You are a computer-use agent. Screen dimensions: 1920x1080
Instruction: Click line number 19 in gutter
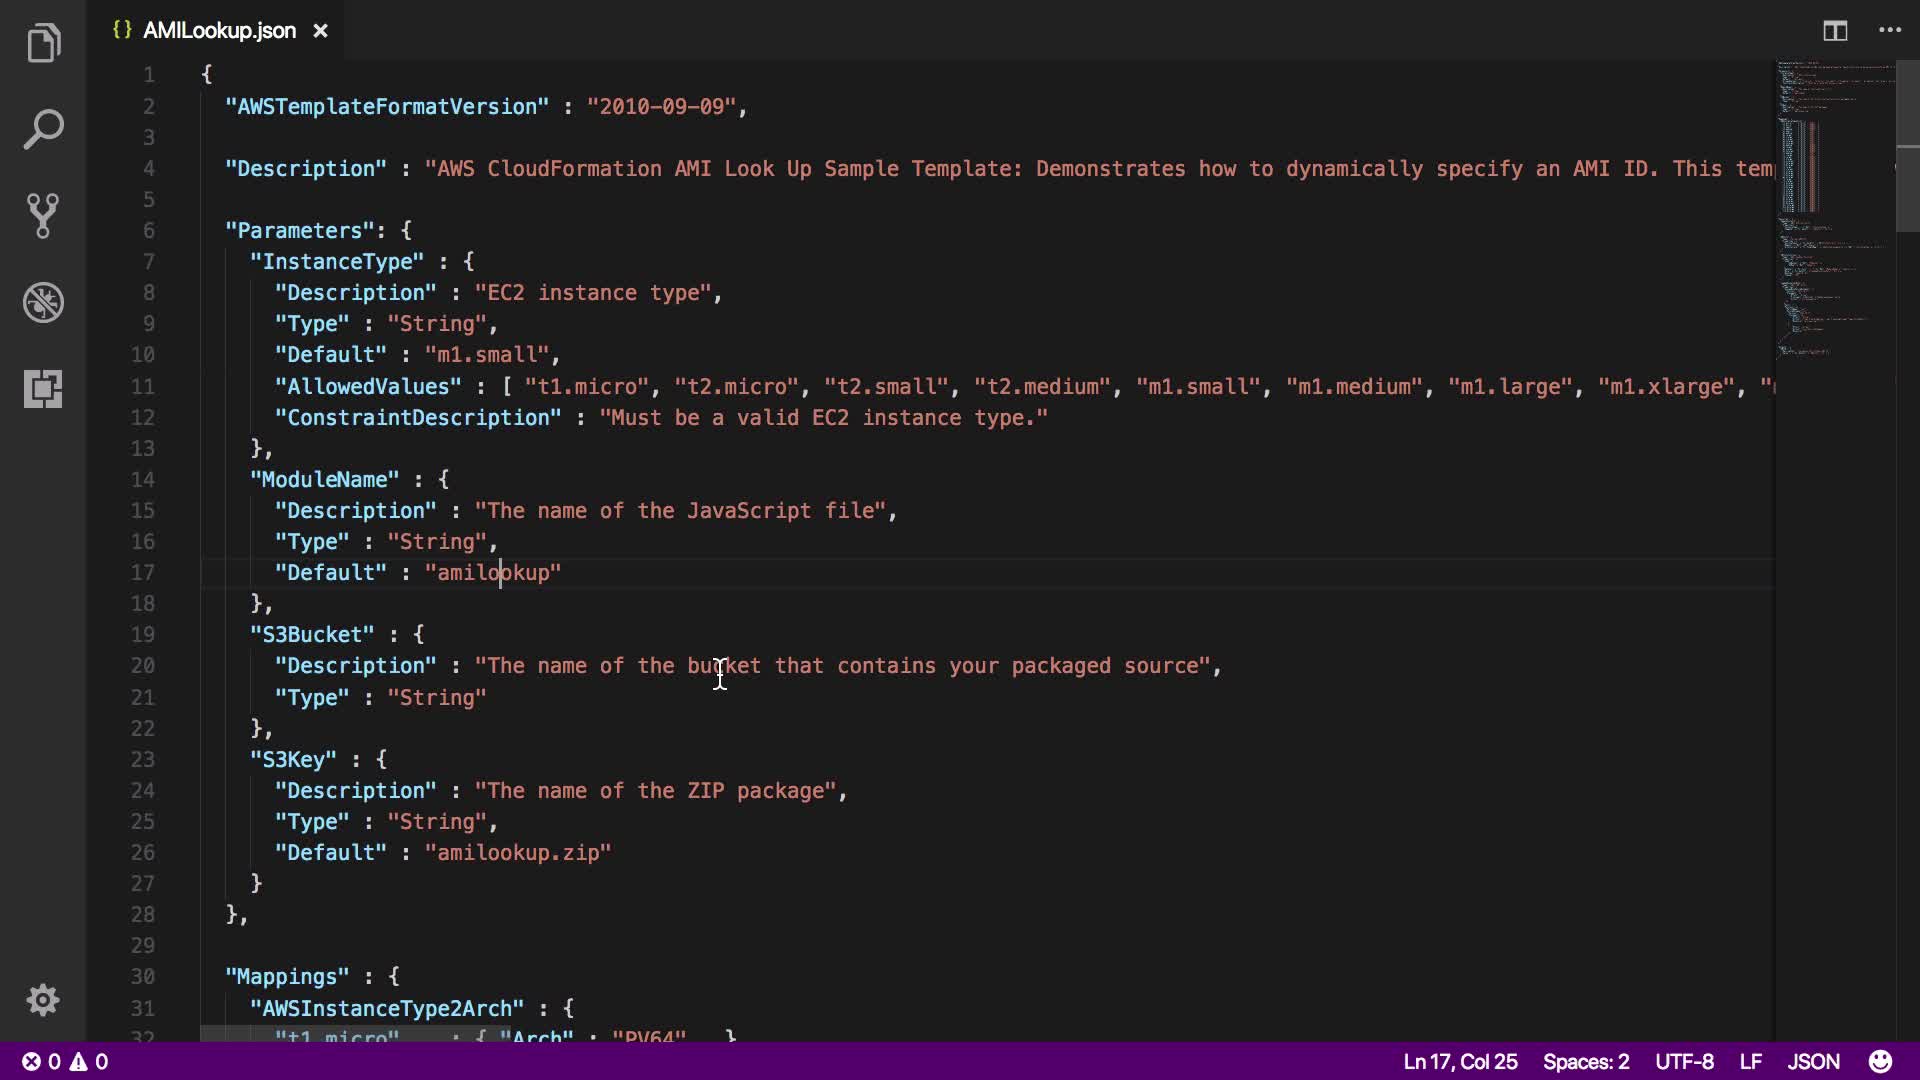[143, 634]
